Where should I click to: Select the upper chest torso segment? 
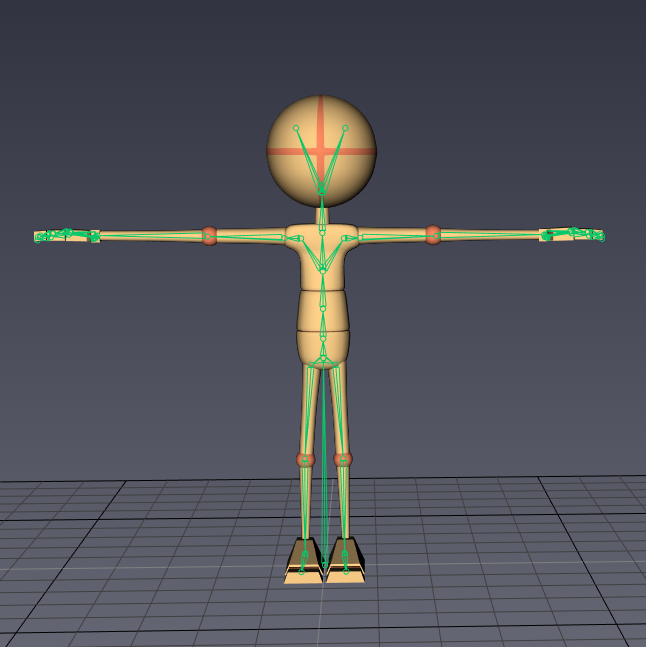pos(322,257)
